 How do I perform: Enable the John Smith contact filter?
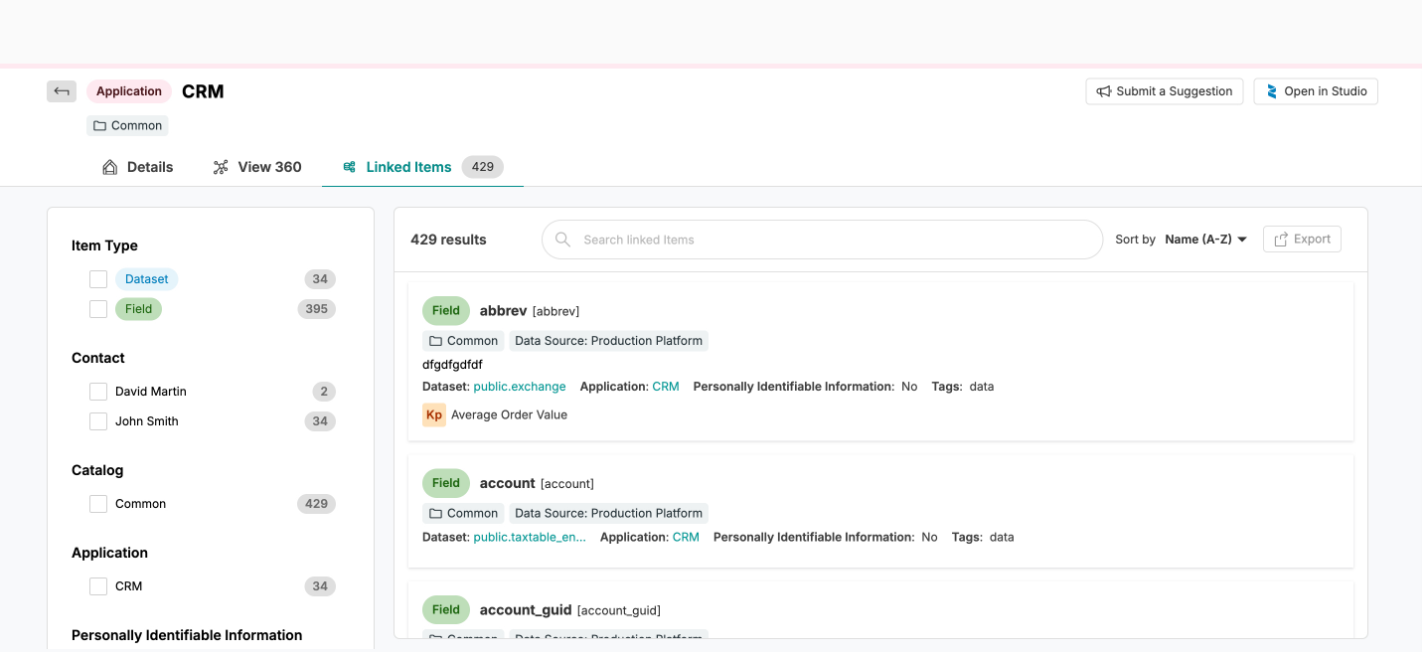click(98, 421)
